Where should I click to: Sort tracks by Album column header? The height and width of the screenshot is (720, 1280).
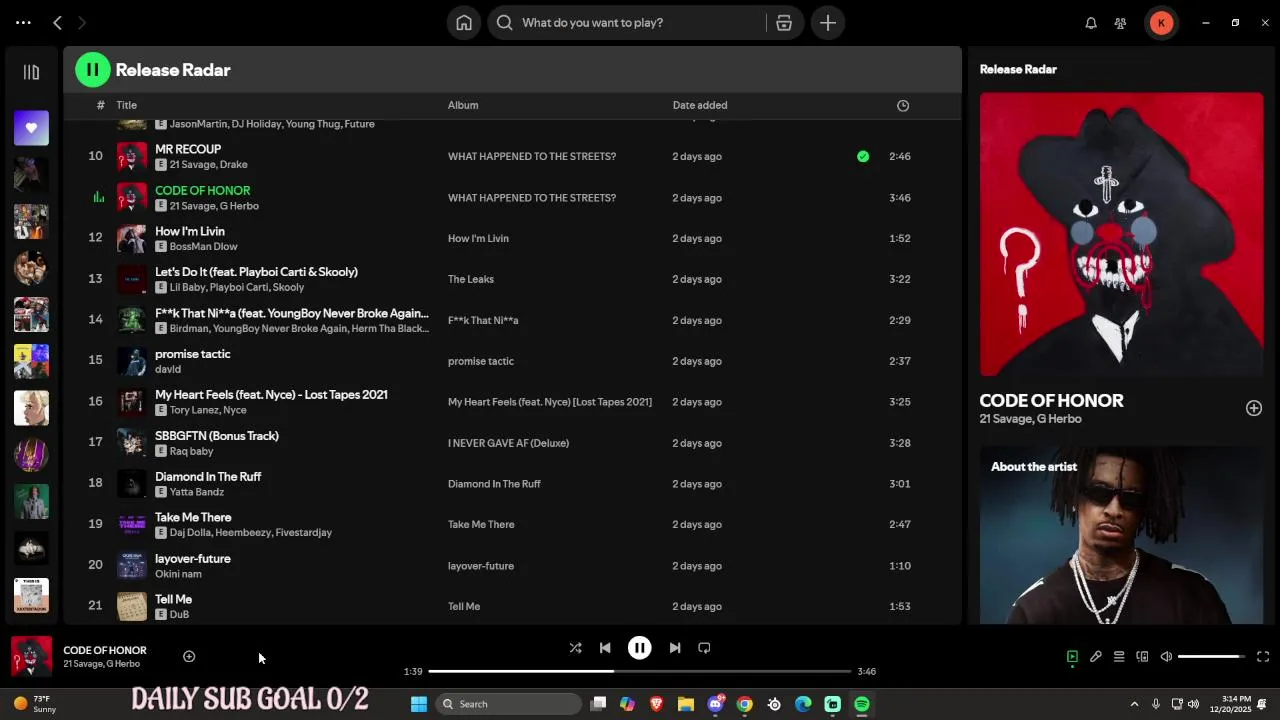[x=463, y=105]
